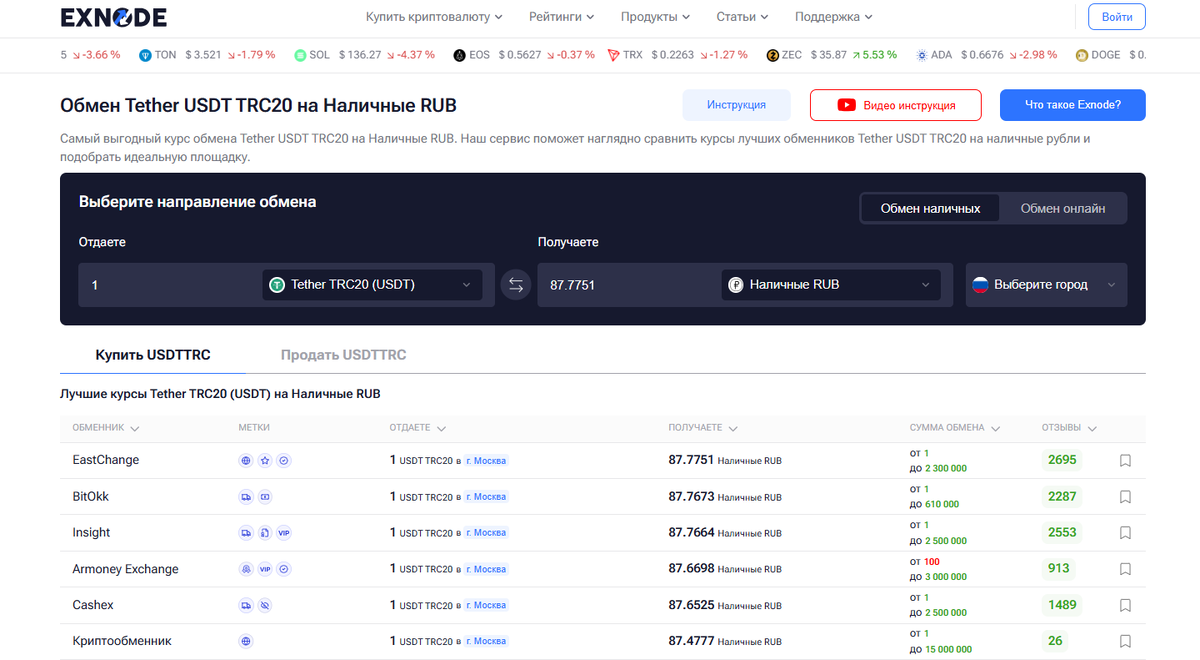Select the Продать USDTTRC tab

(x=343, y=355)
